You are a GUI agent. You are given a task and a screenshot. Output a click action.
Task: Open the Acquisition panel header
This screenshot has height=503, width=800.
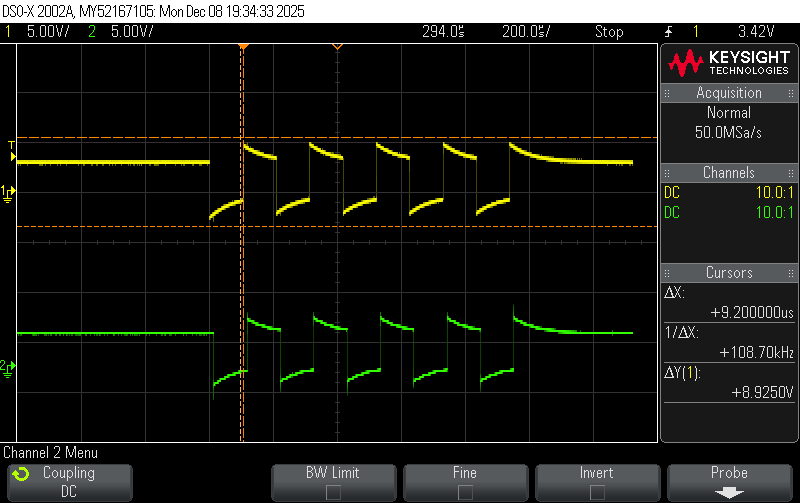point(729,93)
